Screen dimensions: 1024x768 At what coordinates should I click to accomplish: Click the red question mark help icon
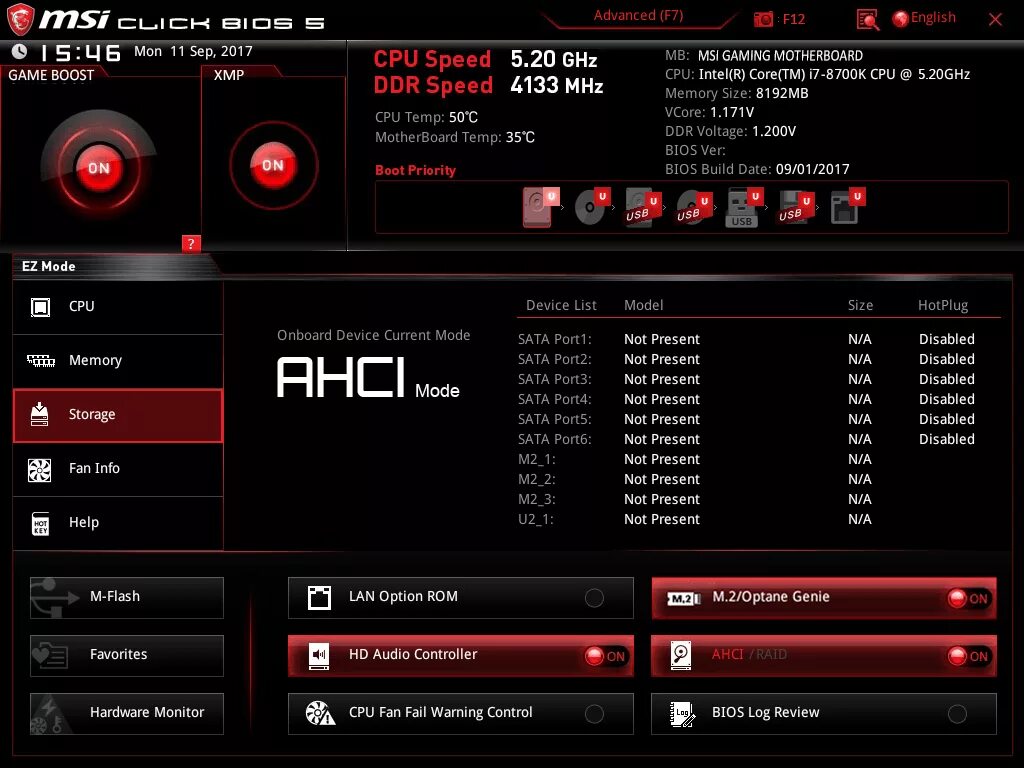191,244
